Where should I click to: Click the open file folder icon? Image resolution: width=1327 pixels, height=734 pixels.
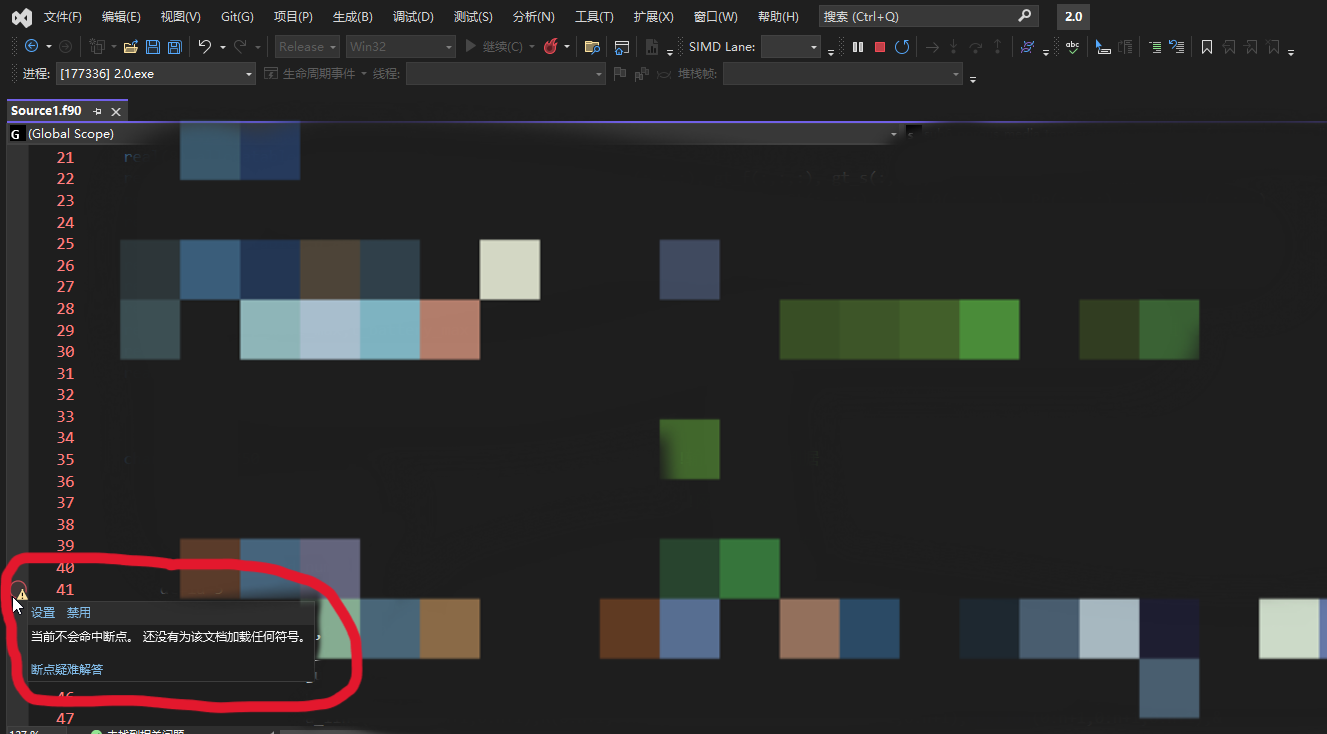(130, 46)
